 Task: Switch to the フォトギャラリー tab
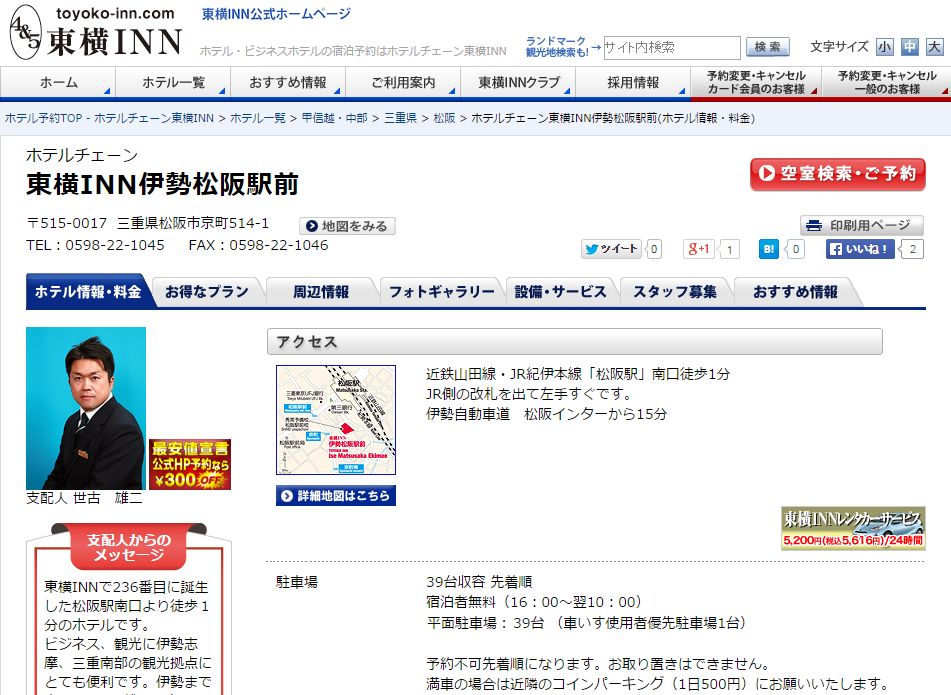click(441, 292)
